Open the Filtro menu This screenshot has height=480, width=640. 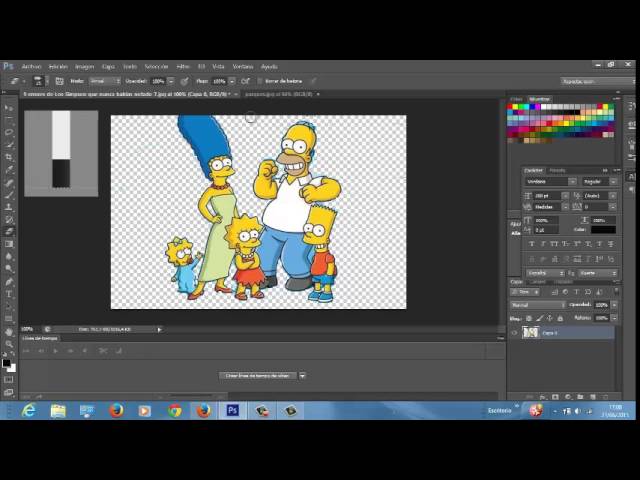pos(183,67)
